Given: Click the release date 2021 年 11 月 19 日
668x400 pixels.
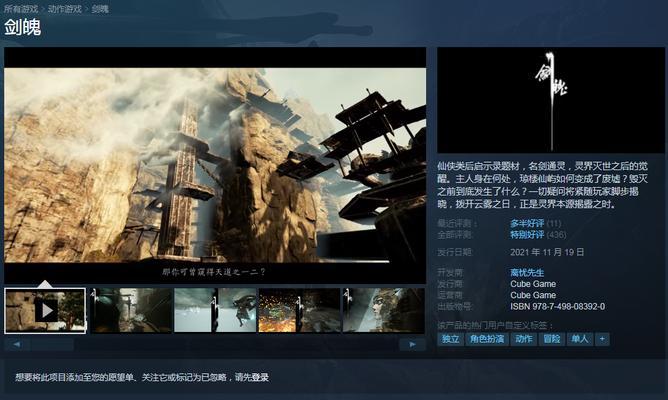Looking at the screenshot, I should click(547, 252).
